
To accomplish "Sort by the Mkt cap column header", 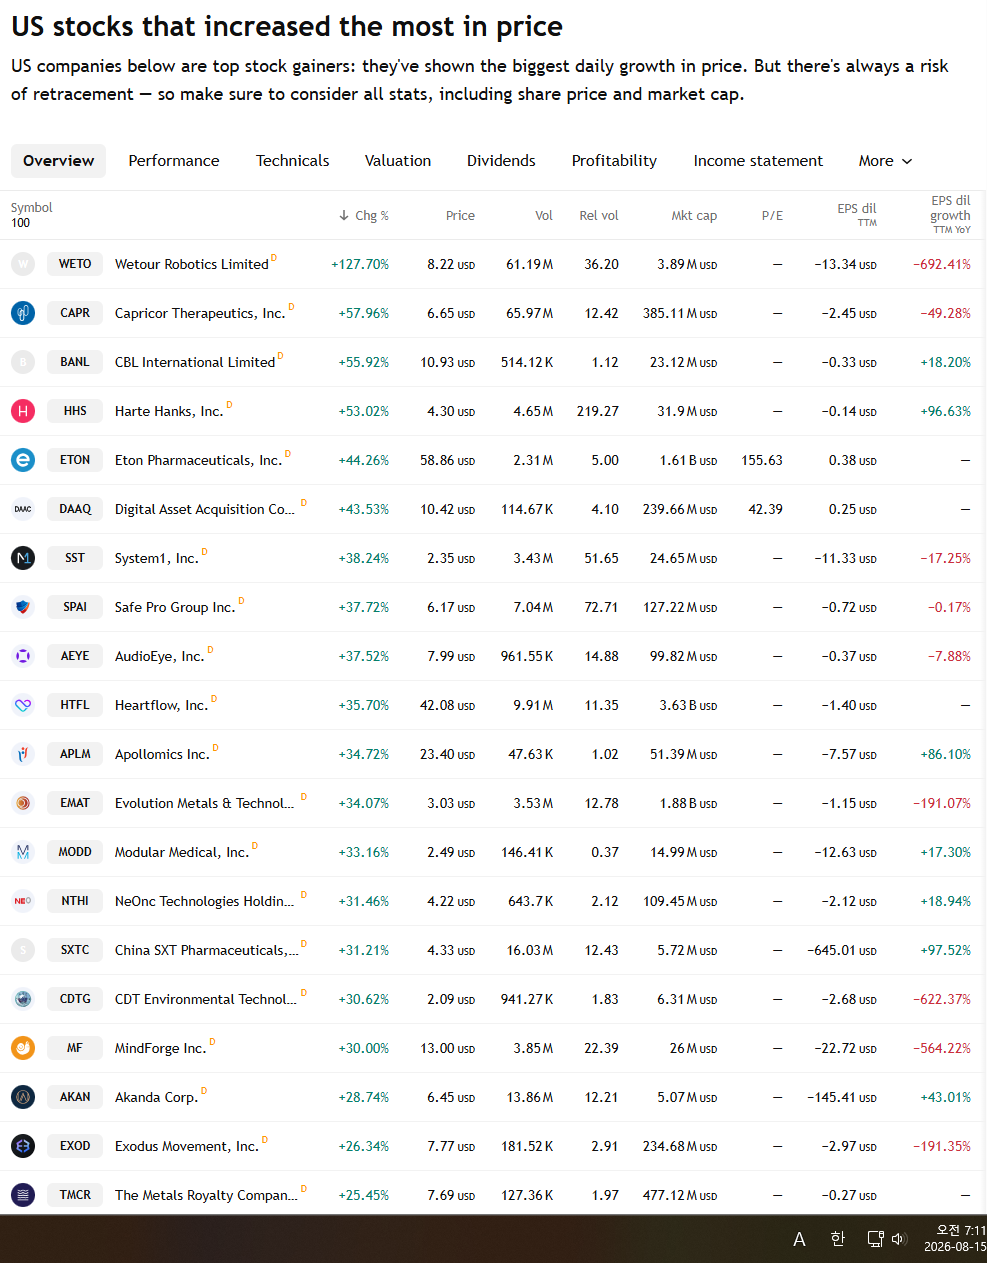I will 694,216.
